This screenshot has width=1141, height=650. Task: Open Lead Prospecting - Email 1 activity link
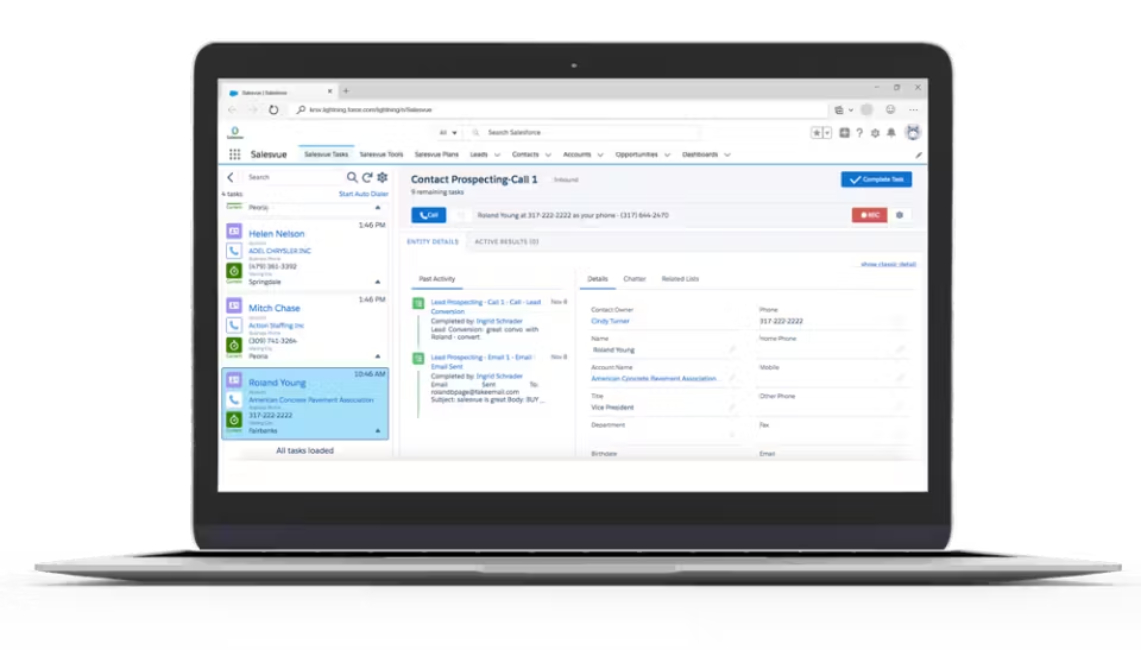[x=481, y=362]
